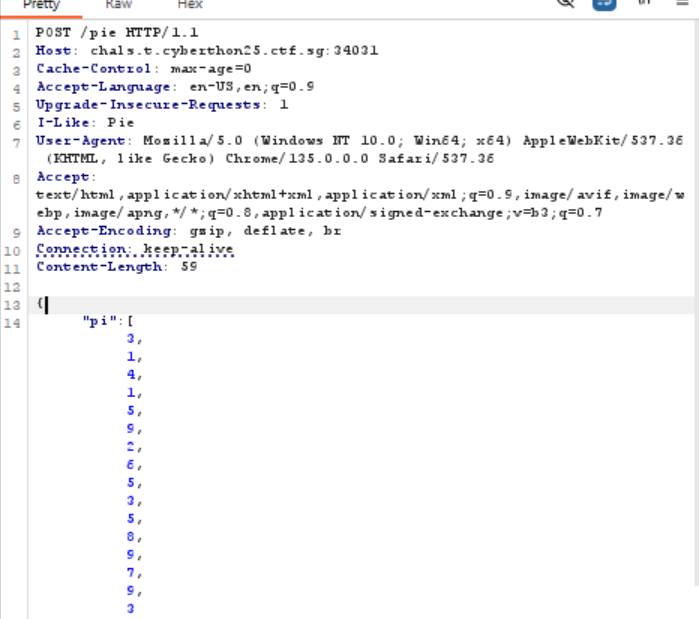Click gutter line number 12
Viewport: 699px width, 619px height.
(x=12, y=287)
